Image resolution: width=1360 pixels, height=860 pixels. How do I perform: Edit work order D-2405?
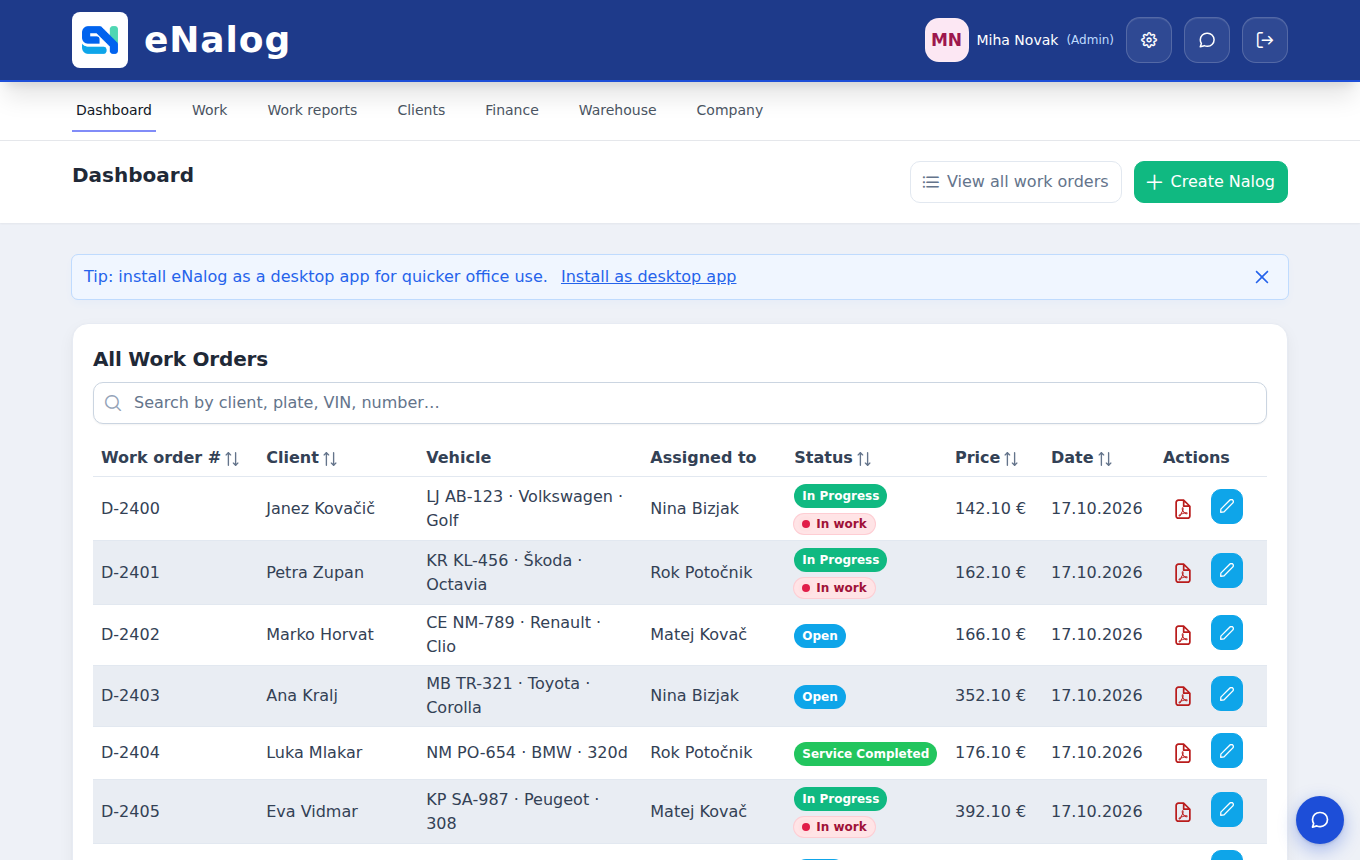coord(1227,810)
